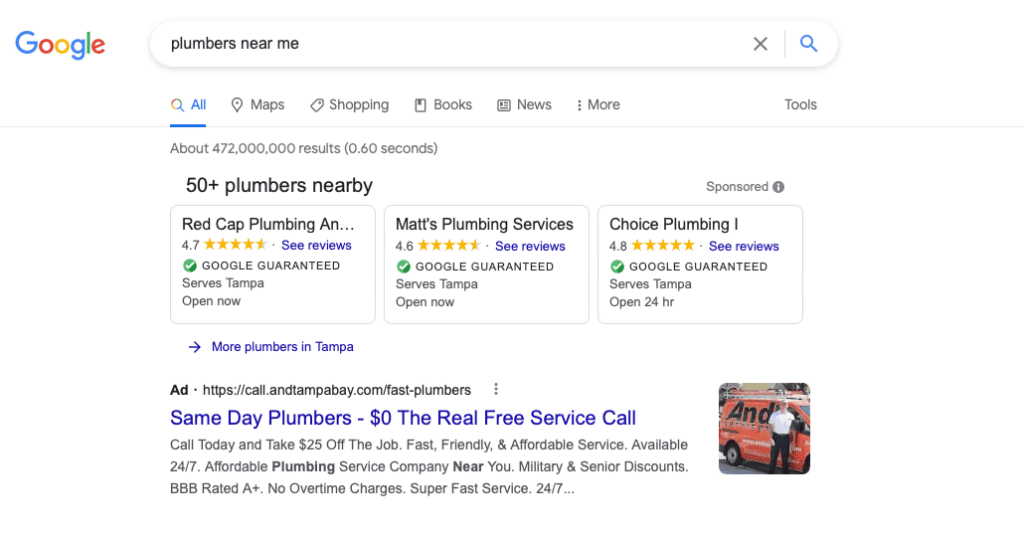The height and width of the screenshot is (538, 1024).
Task: Click the orange van ad thumbnail
Action: (x=764, y=428)
